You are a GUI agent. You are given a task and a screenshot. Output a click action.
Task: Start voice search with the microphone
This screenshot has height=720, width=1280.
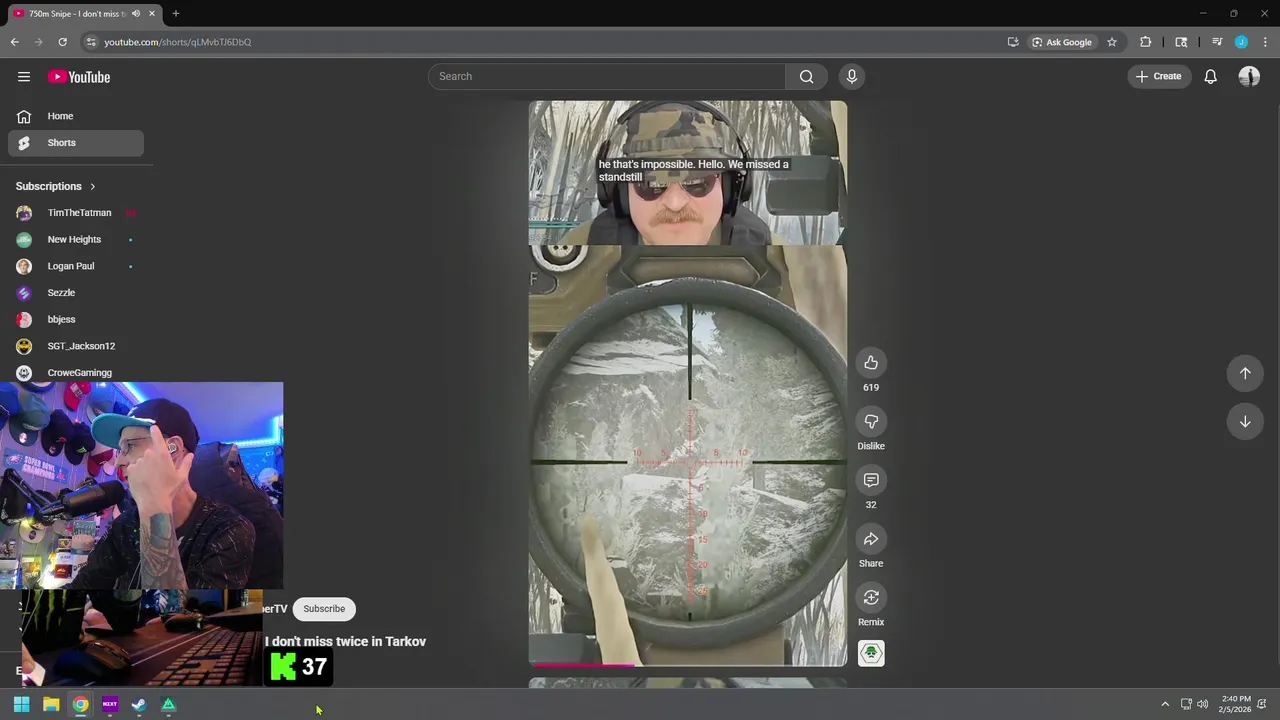tap(852, 77)
